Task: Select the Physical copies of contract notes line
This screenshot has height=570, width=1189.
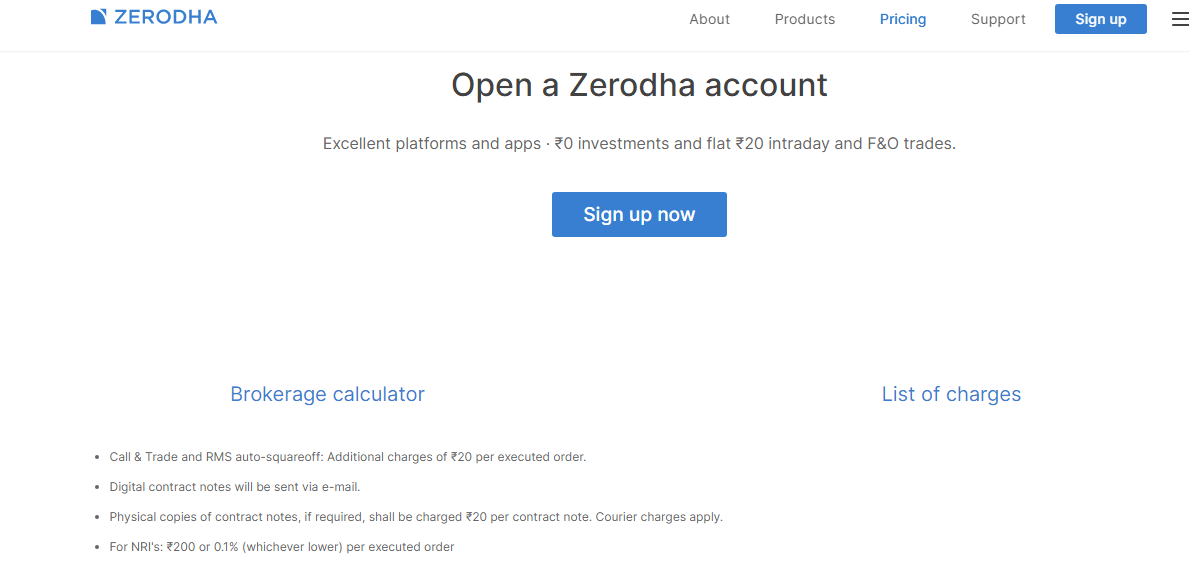Action: coord(416,517)
